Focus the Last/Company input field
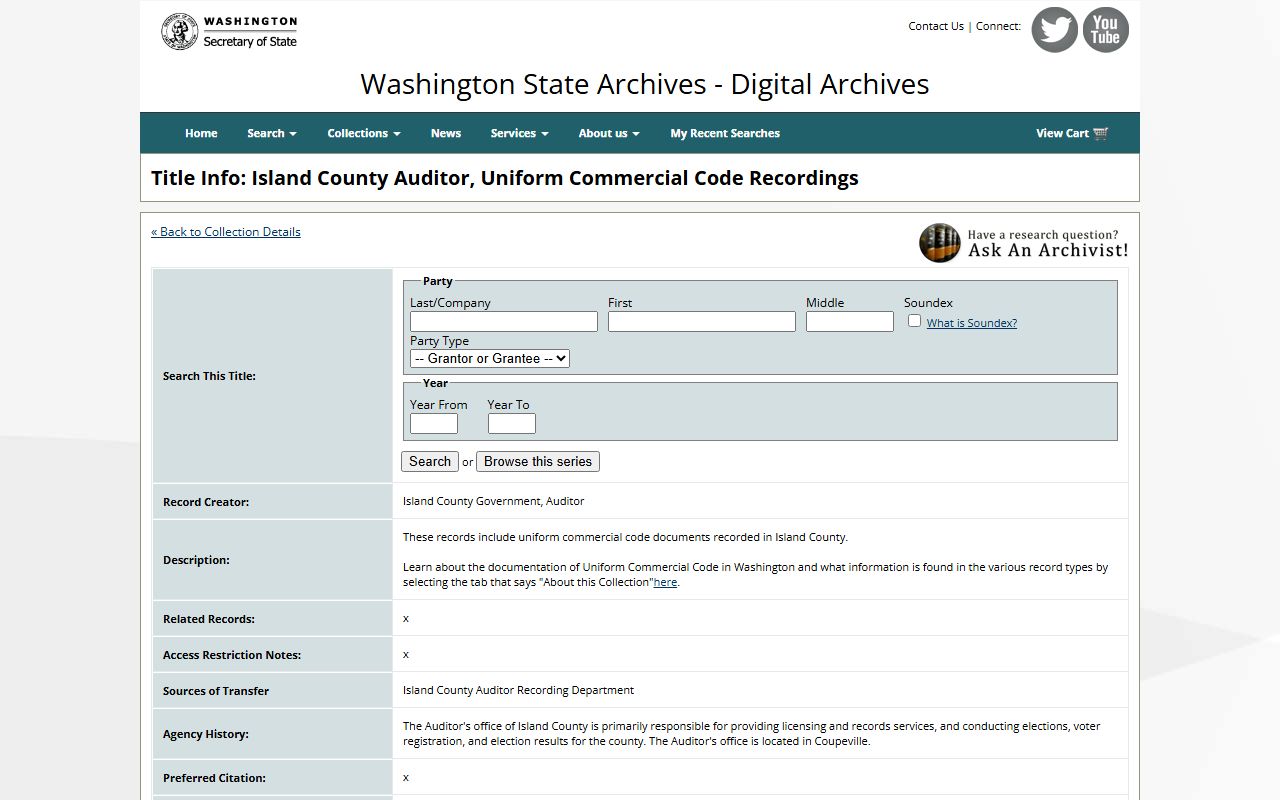The height and width of the screenshot is (800, 1280). coord(504,321)
